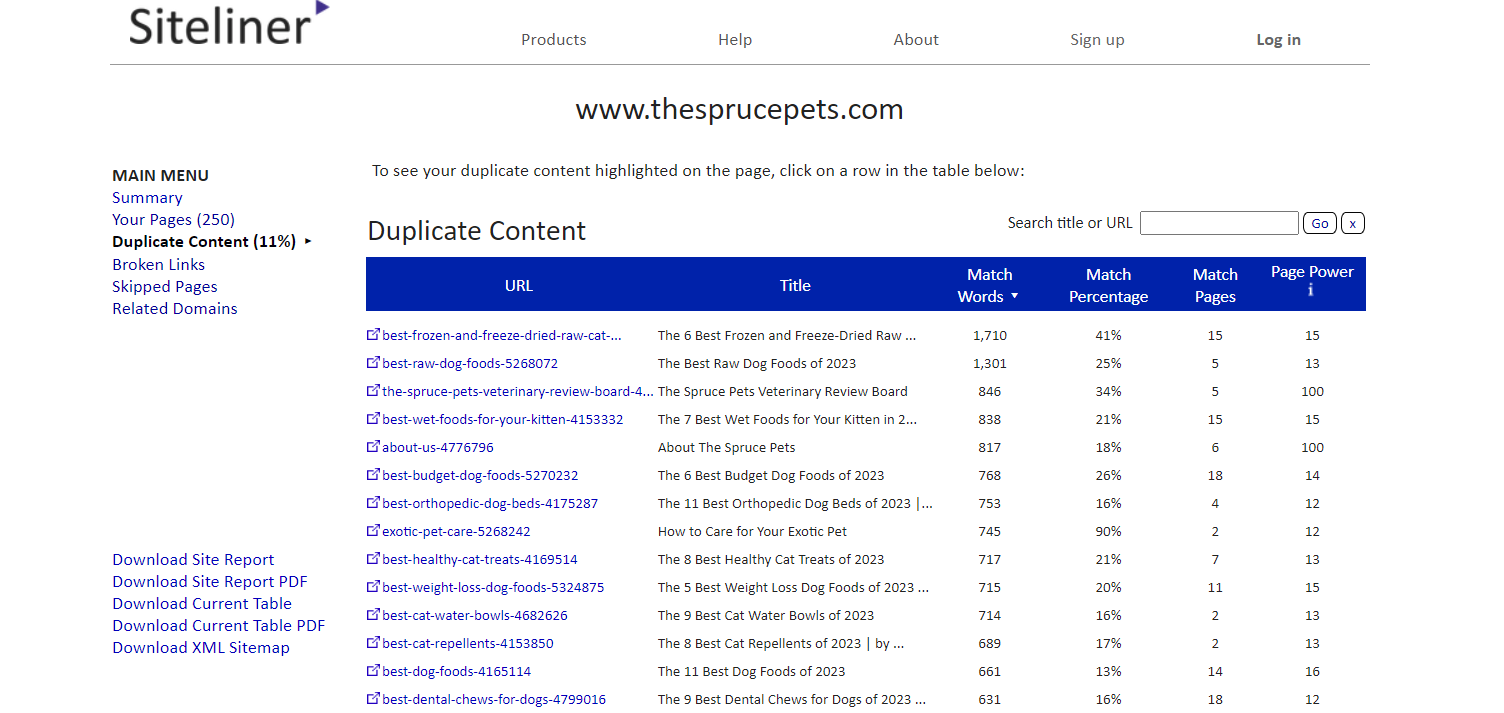1504x713 pixels.
Task: Download XML Sitemap
Action: pos(201,648)
